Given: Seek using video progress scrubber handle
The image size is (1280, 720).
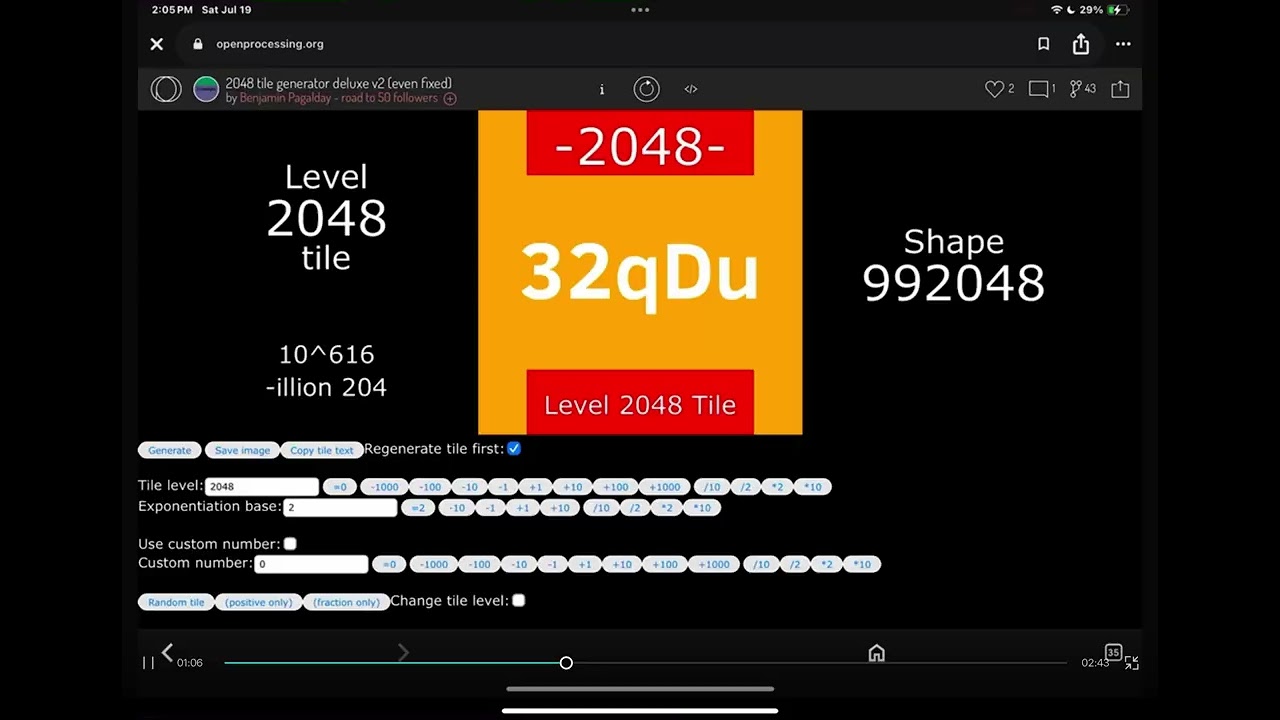Looking at the screenshot, I should [x=566, y=663].
